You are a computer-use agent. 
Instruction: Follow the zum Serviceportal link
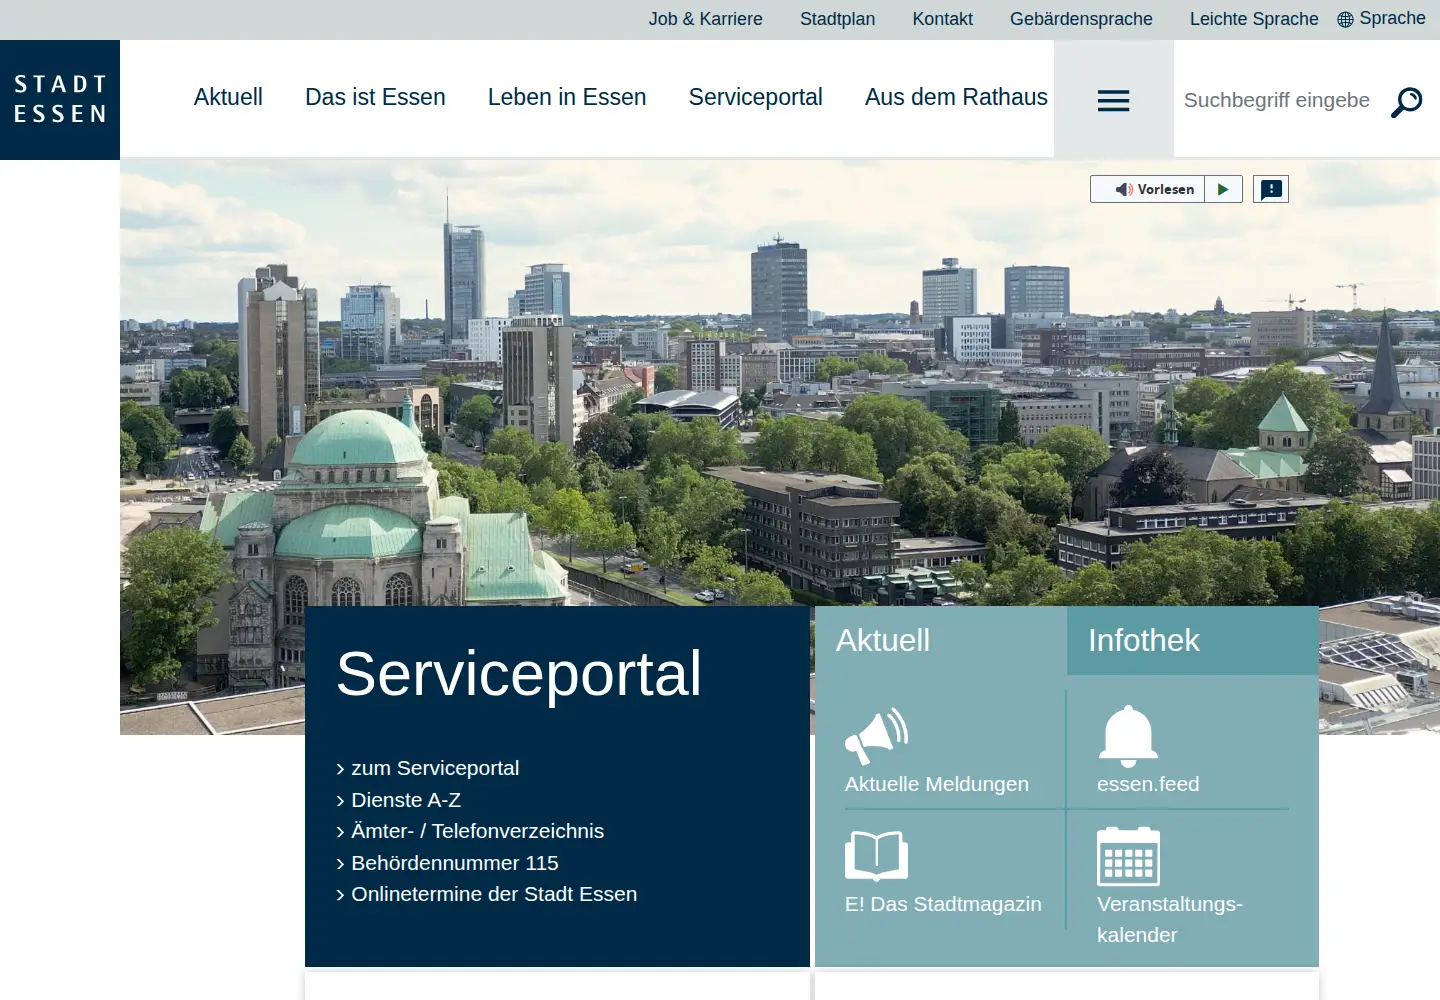click(435, 768)
